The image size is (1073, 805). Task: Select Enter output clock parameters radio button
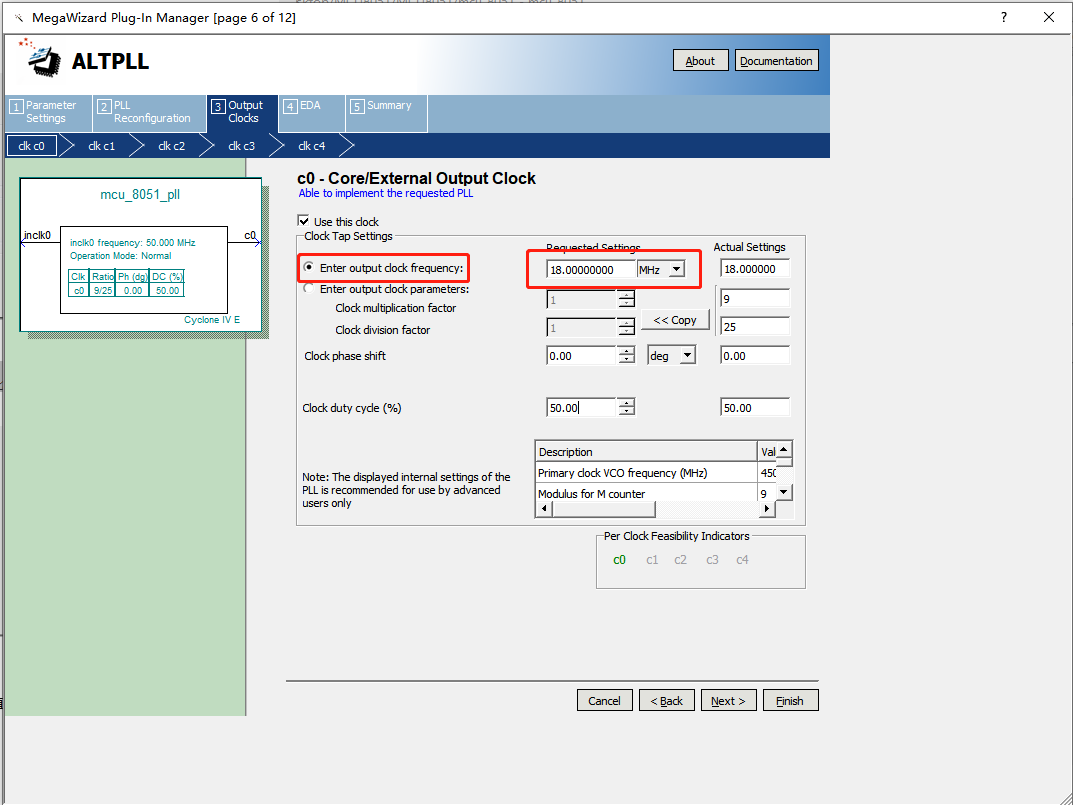tap(309, 288)
